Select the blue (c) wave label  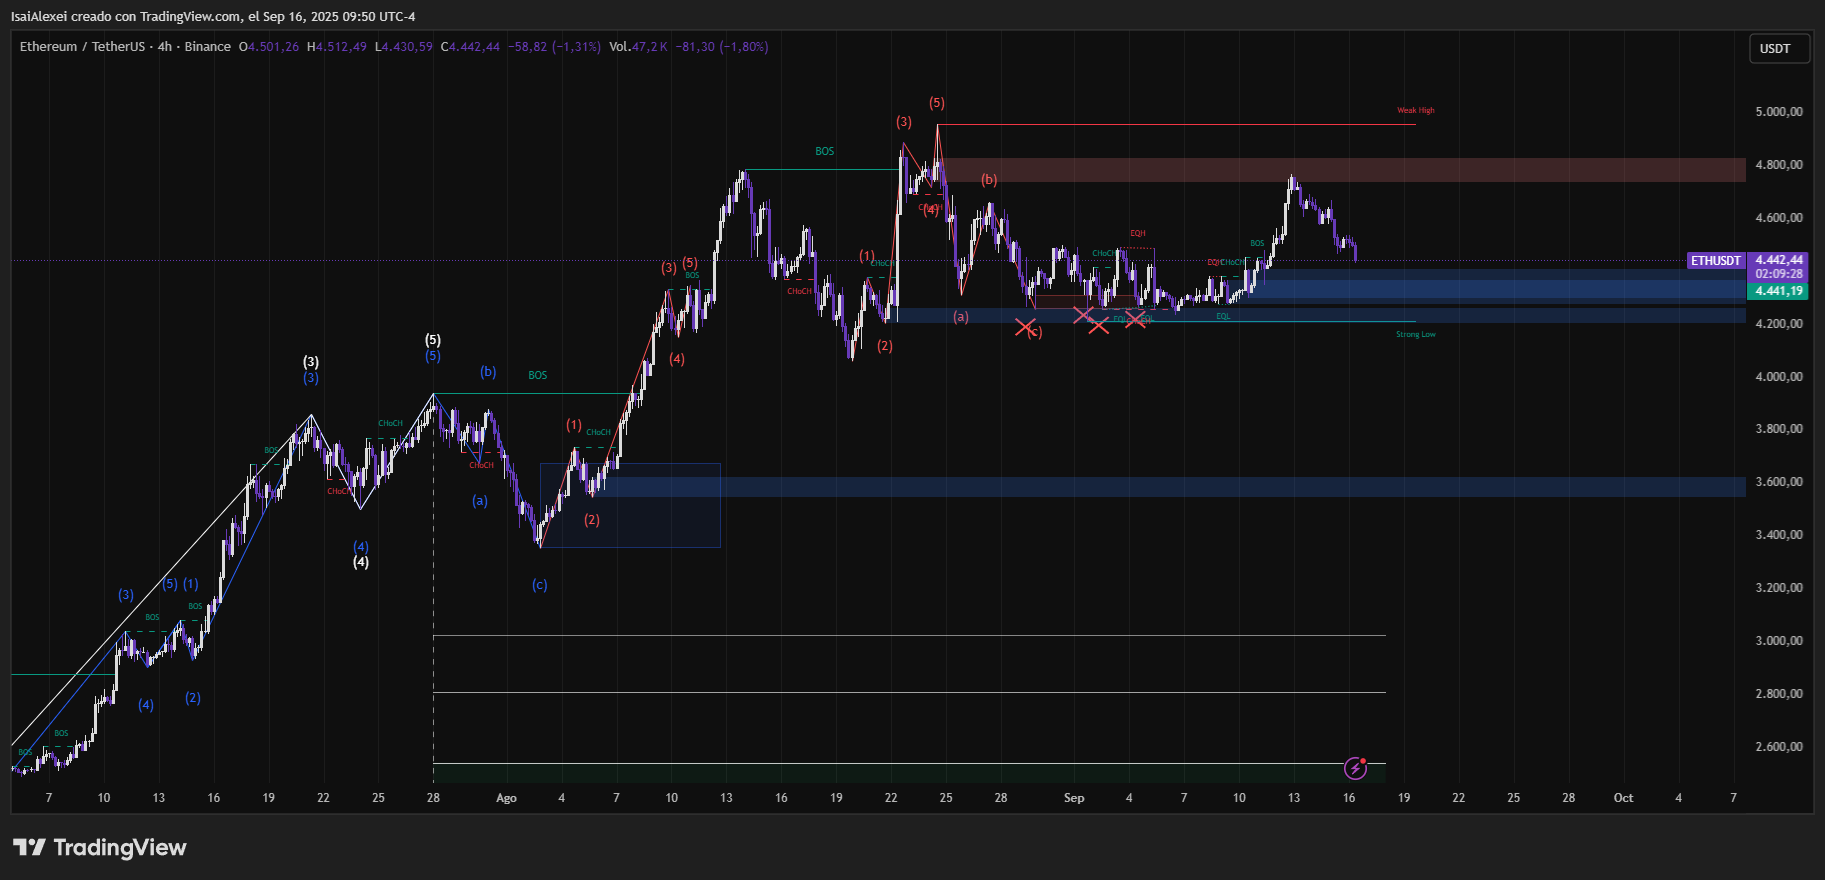coord(539,585)
